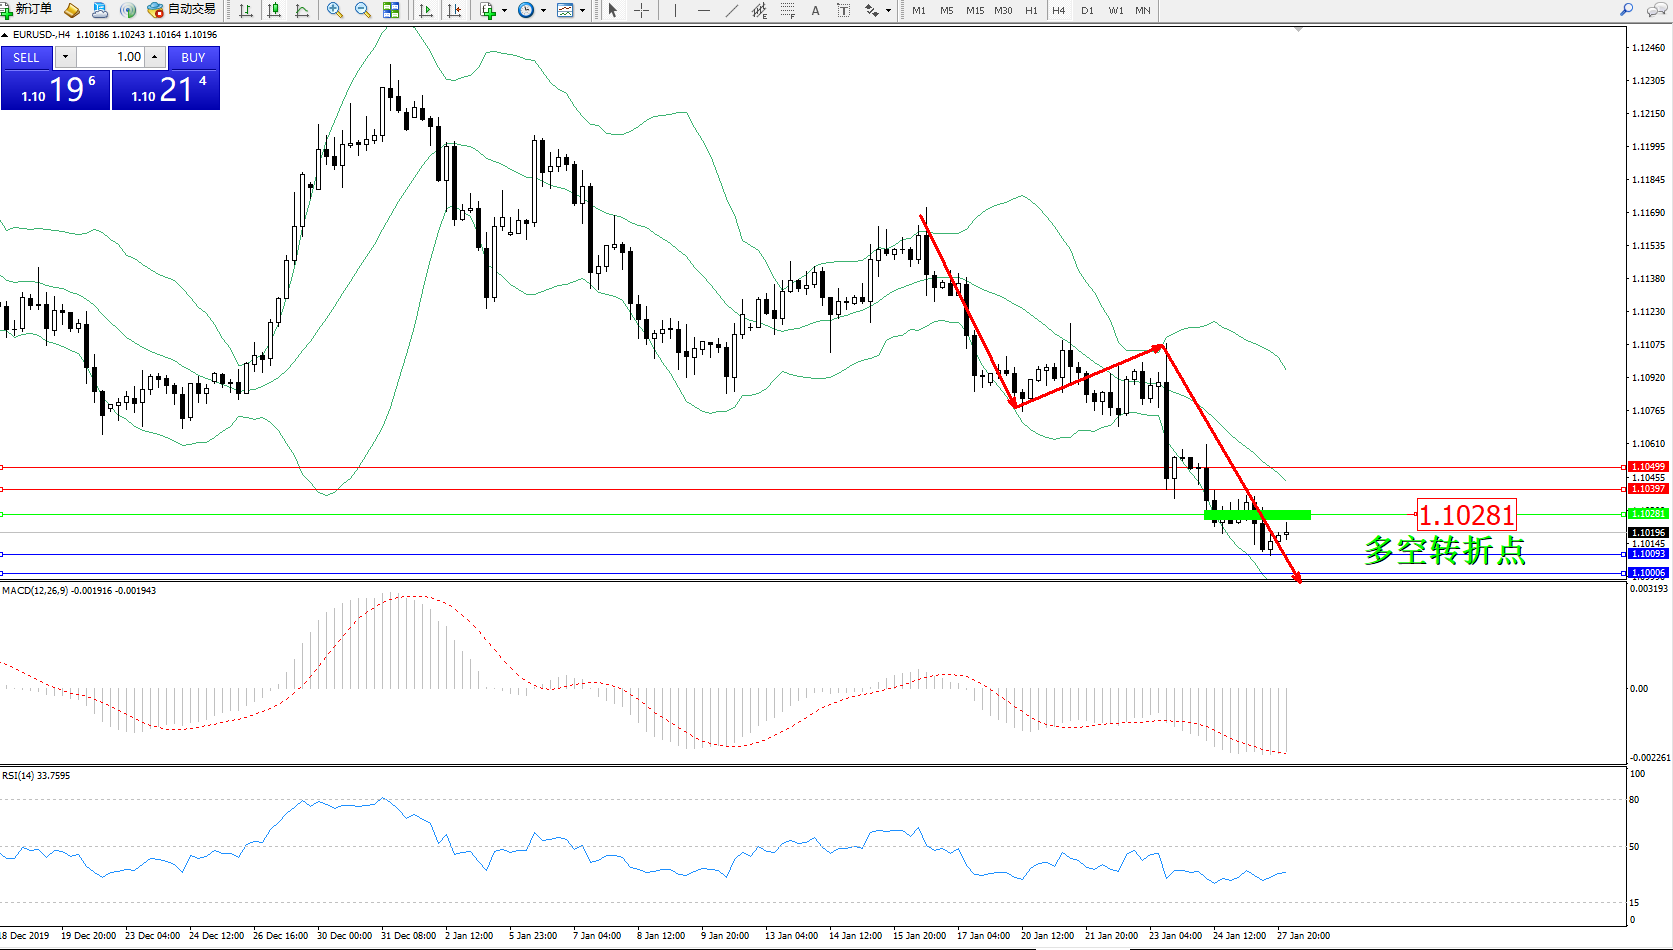Click the Zoom In magnifier icon
This screenshot has width=1673, height=950.
point(334,10)
